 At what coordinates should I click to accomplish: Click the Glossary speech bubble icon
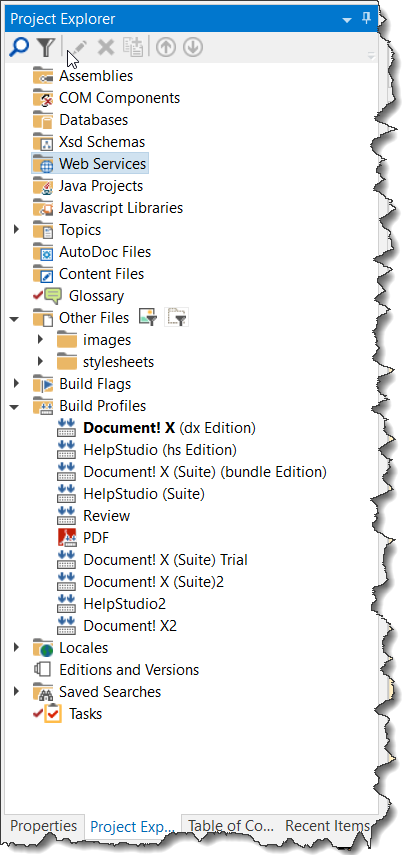53,296
